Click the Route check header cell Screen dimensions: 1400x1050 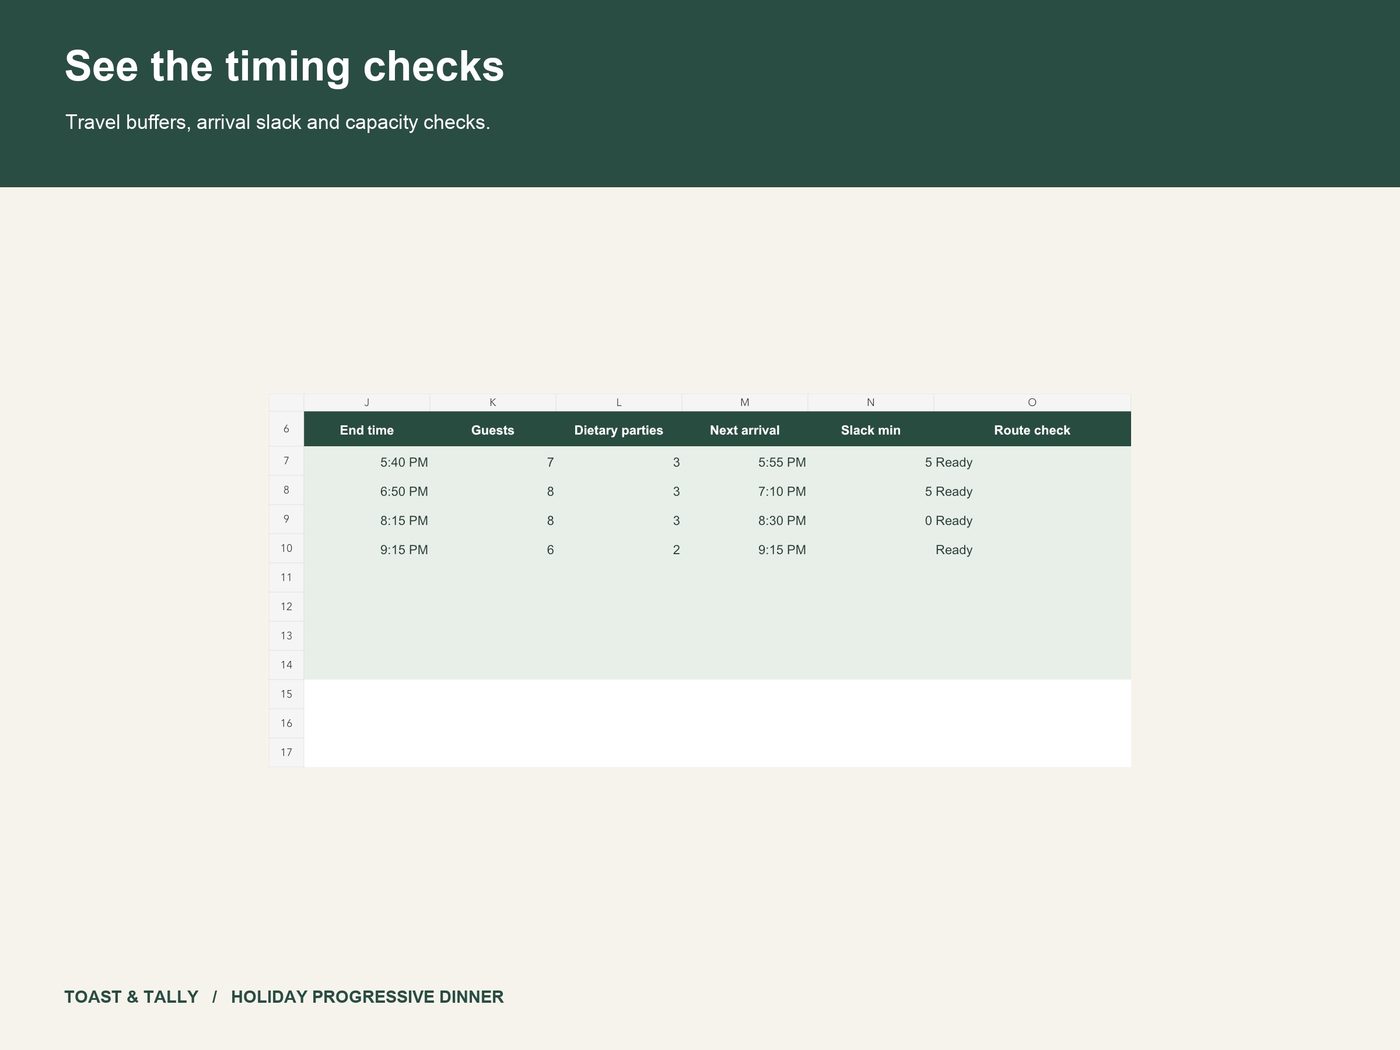pos(1032,430)
